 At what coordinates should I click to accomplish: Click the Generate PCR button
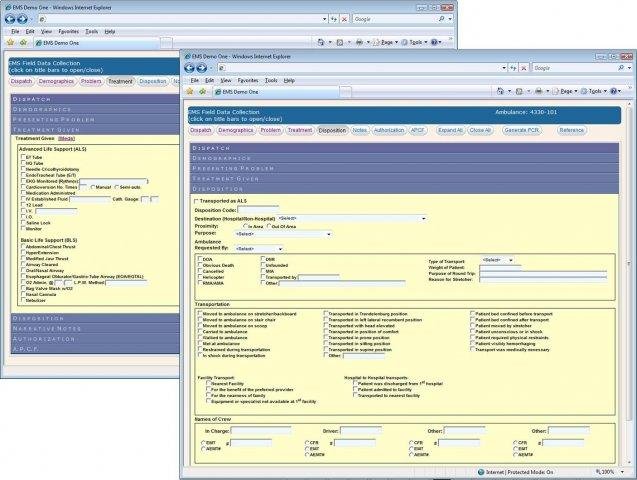521,130
